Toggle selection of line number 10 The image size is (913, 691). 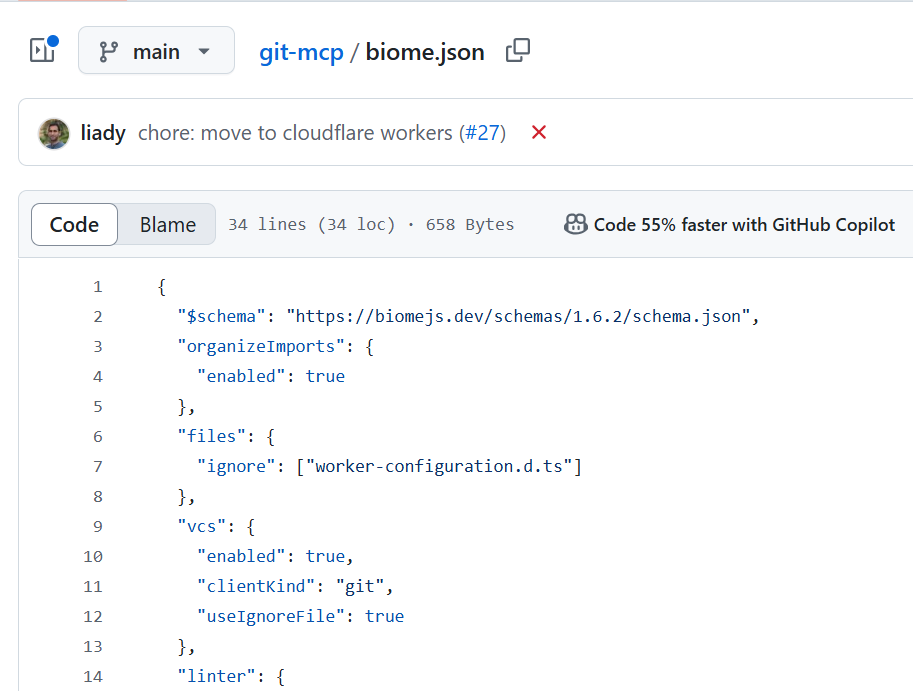tap(93, 556)
